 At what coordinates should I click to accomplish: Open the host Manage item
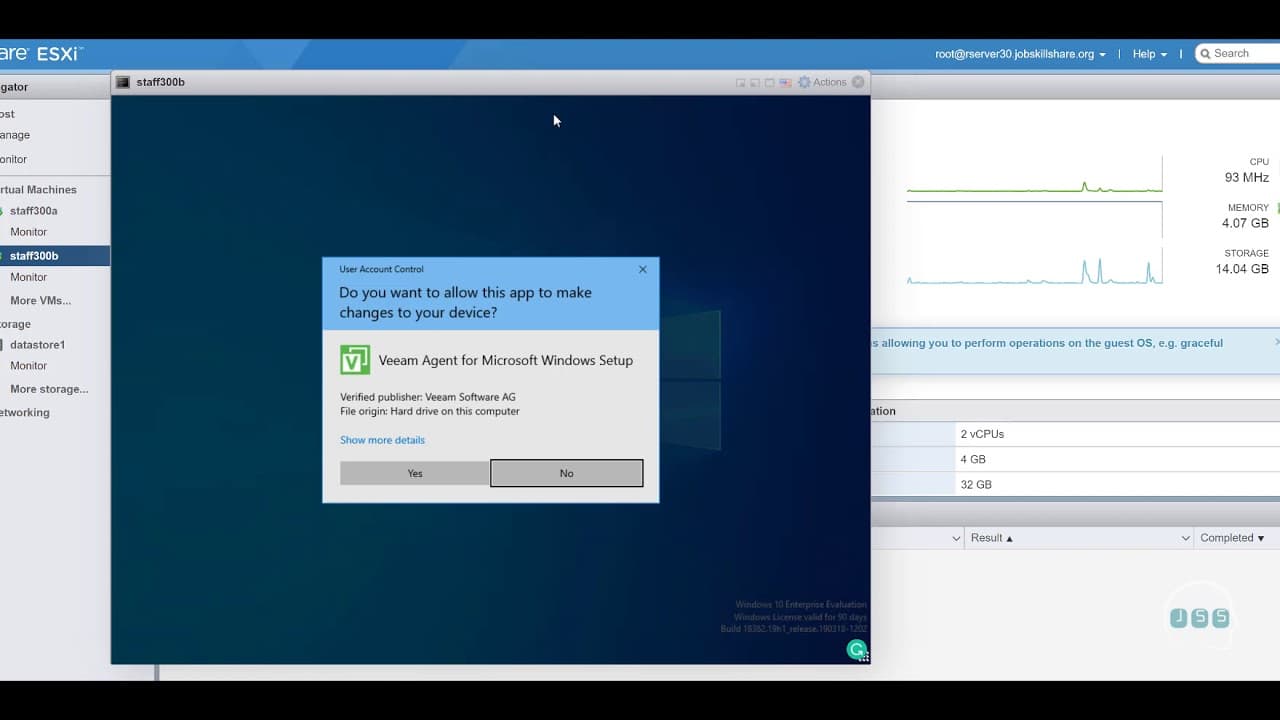point(15,135)
